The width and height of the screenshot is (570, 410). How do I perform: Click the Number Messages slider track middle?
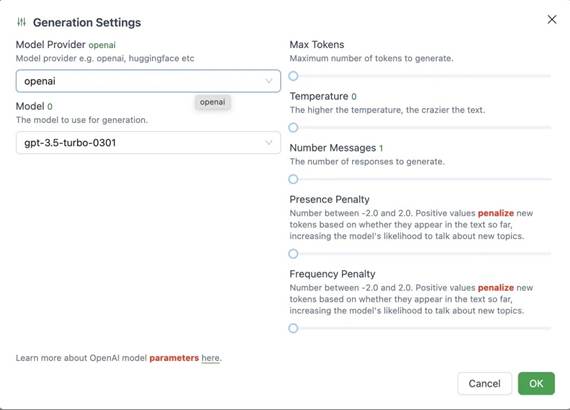(x=421, y=179)
